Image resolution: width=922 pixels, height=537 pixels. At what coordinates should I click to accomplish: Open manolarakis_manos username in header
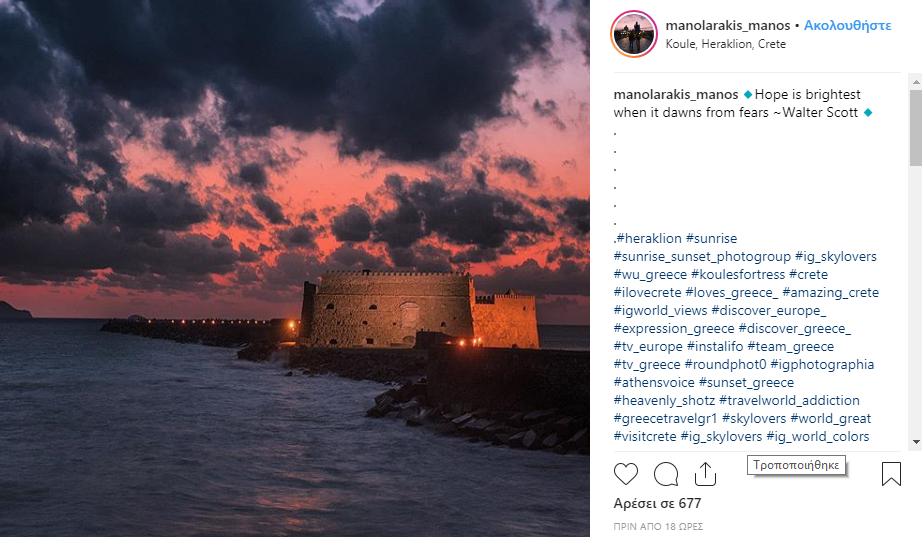(x=728, y=25)
